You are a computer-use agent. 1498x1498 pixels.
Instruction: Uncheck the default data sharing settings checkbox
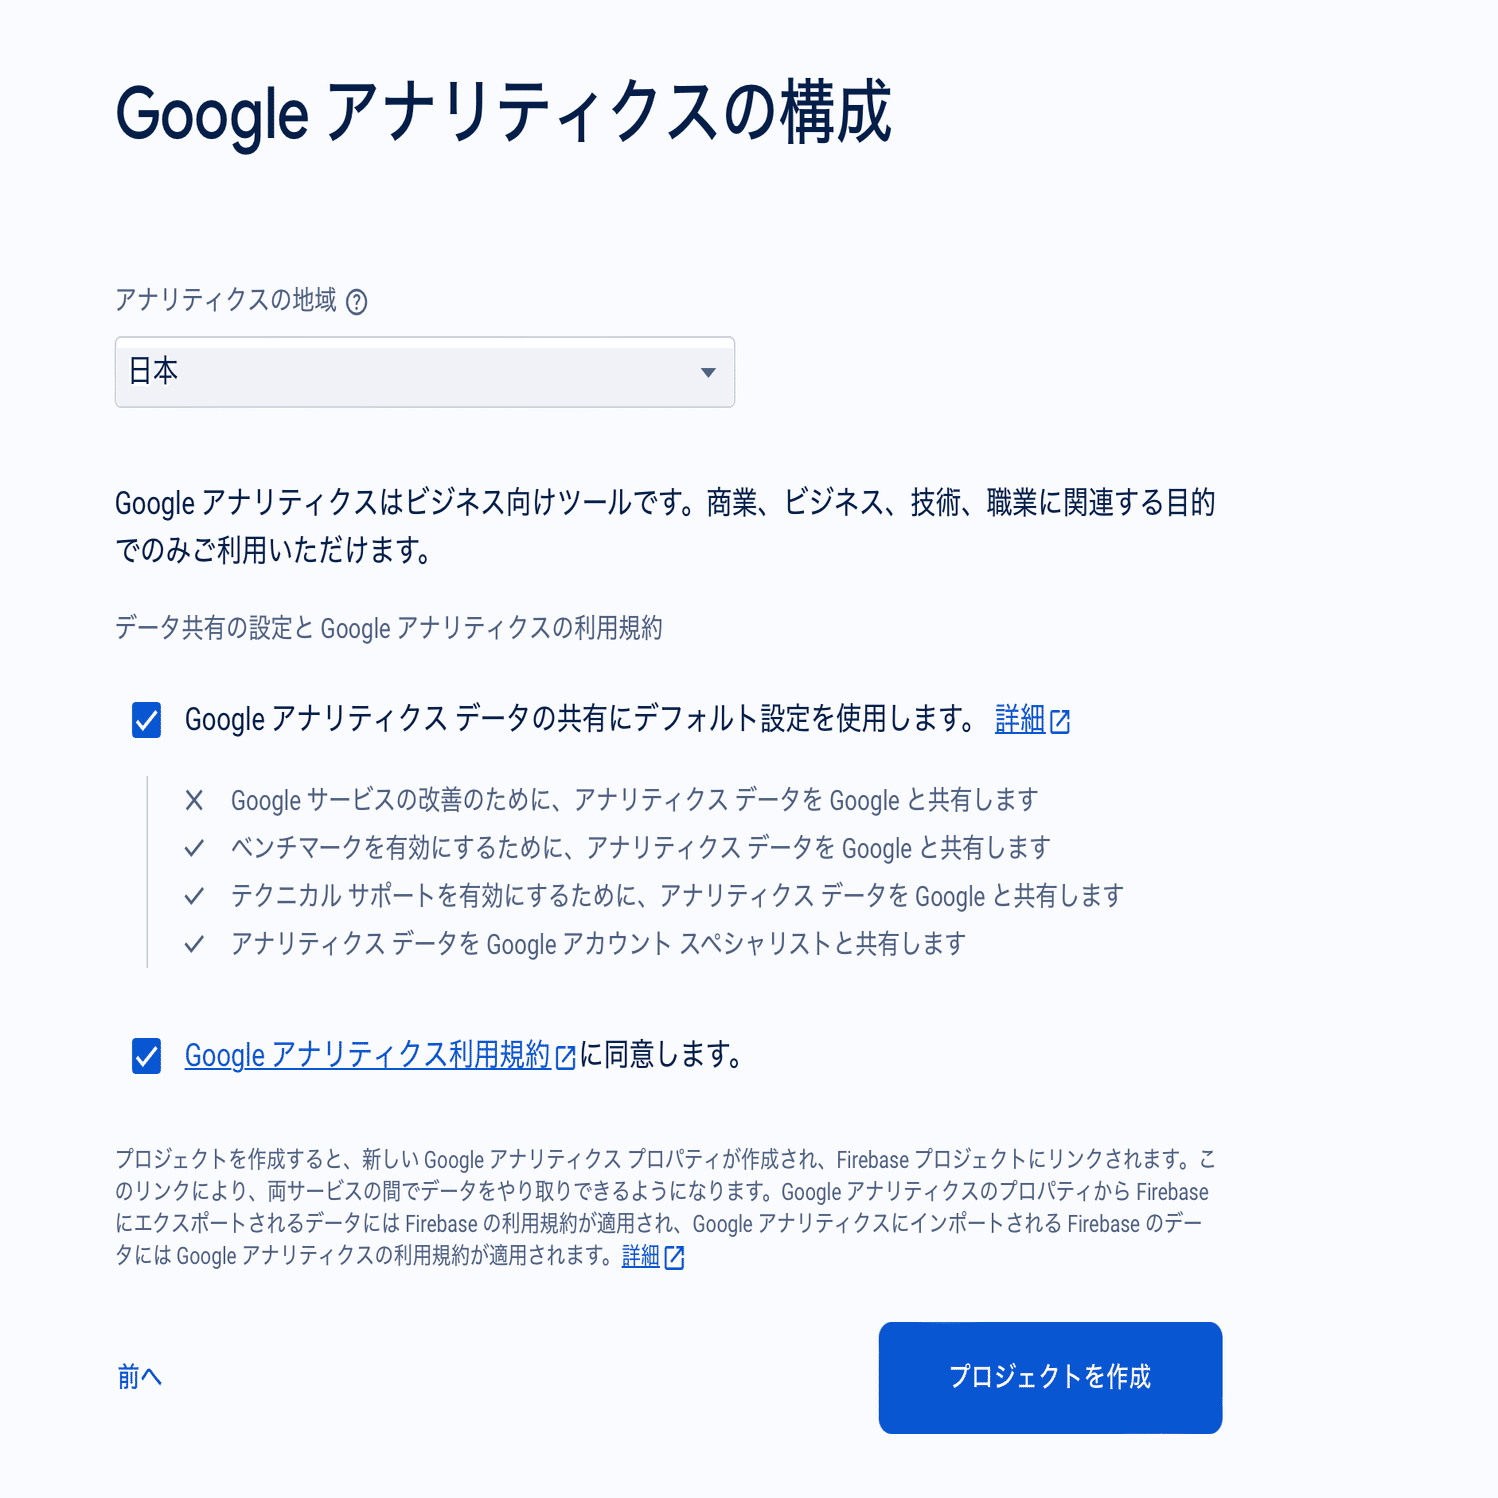pos(147,719)
